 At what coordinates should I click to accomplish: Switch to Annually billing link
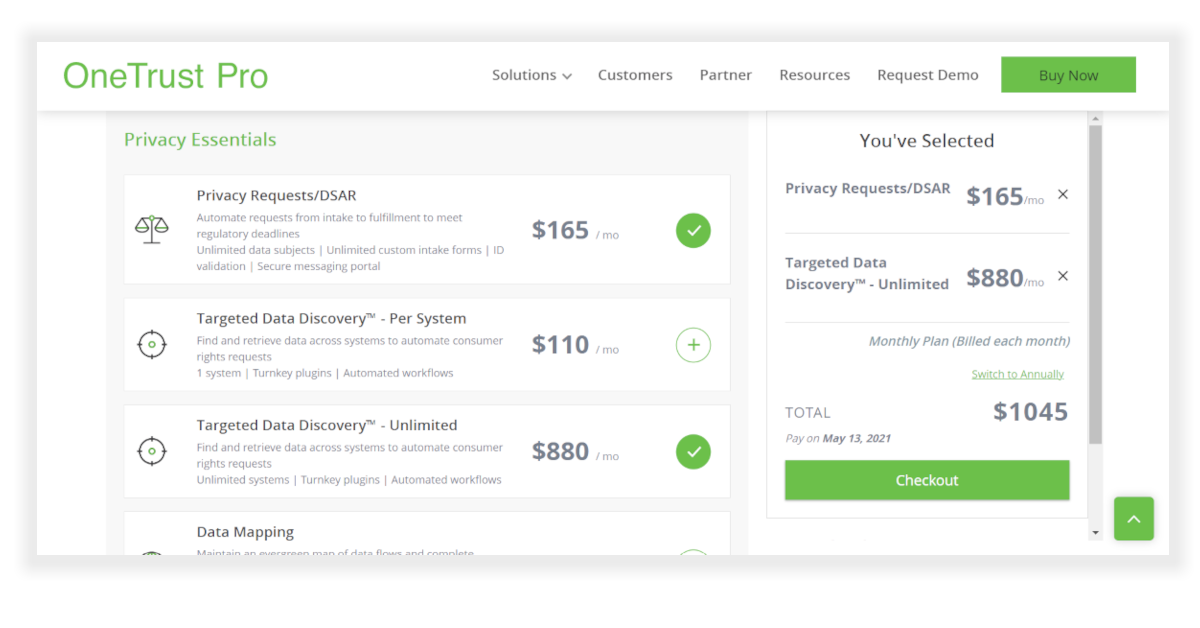tap(1018, 374)
